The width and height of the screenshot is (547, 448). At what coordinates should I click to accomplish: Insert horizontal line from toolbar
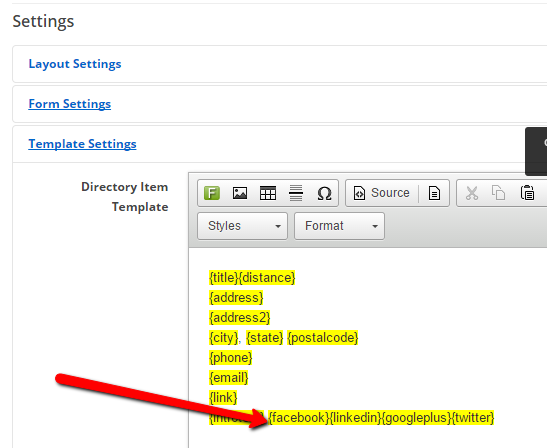pos(296,193)
